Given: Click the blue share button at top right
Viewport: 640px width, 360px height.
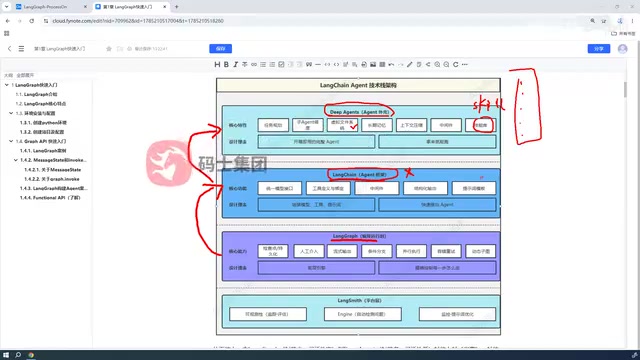Looking at the screenshot, I should point(599,49).
